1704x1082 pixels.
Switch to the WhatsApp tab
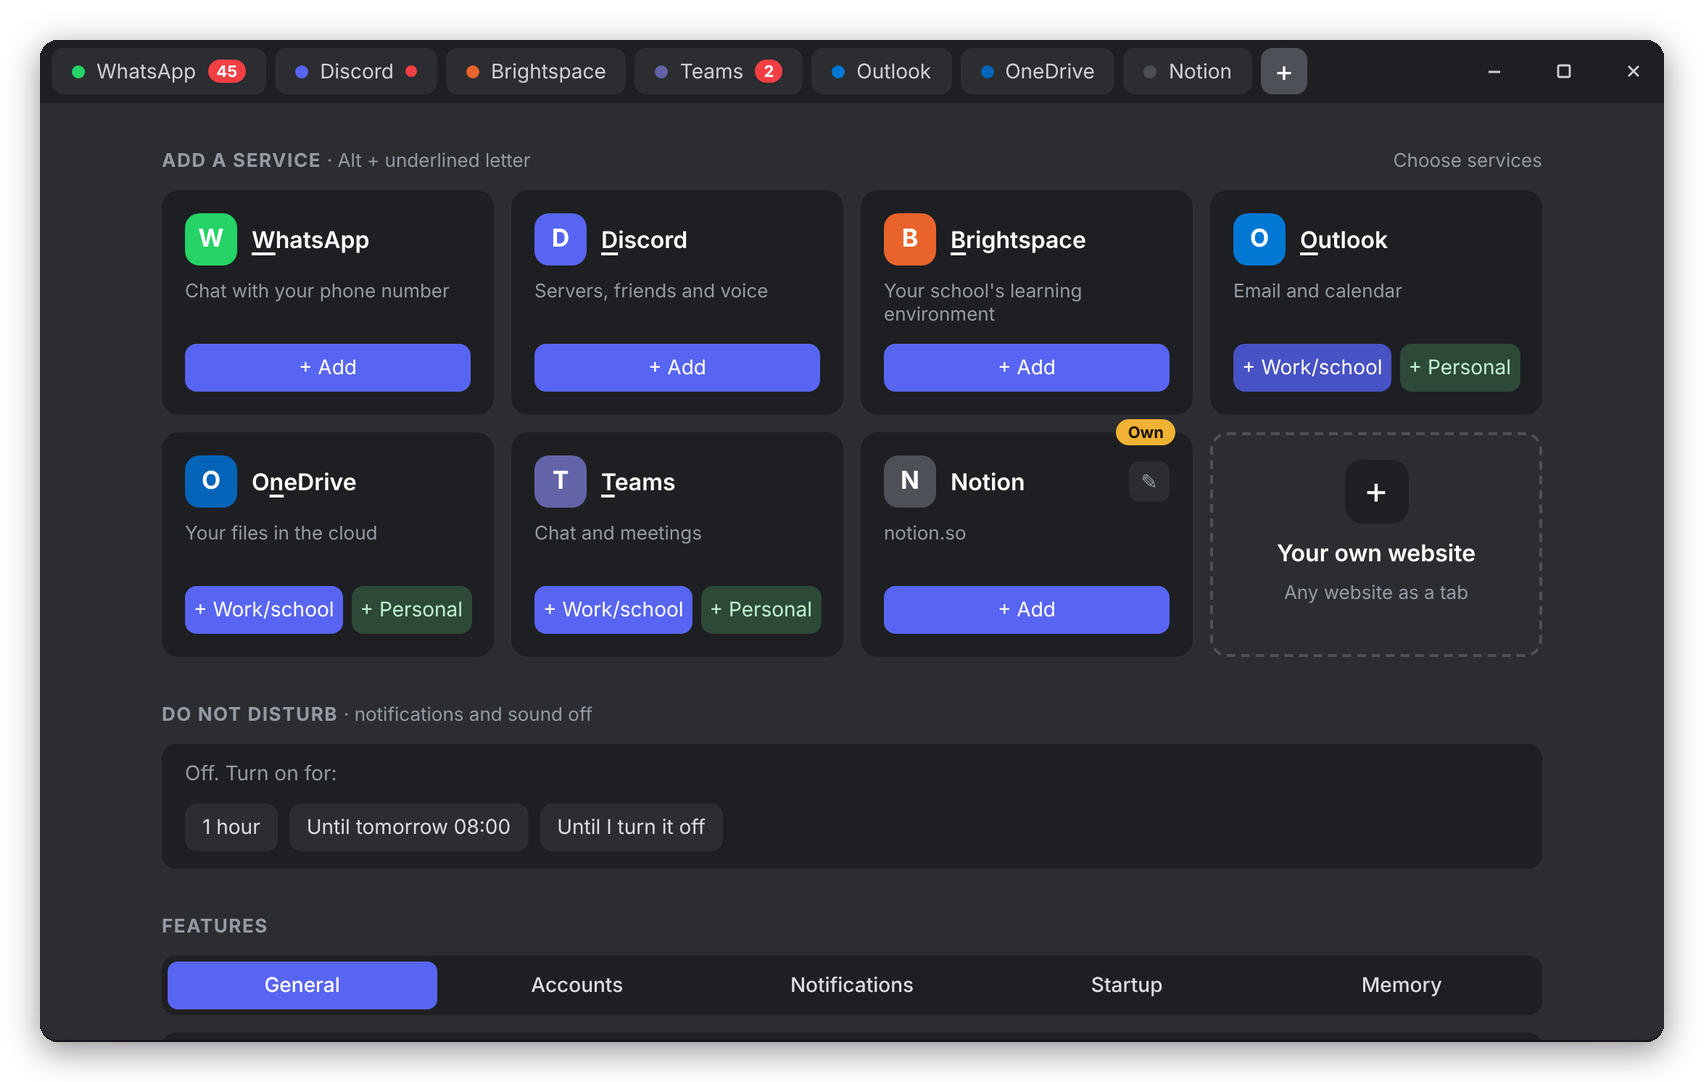[159, 72]
